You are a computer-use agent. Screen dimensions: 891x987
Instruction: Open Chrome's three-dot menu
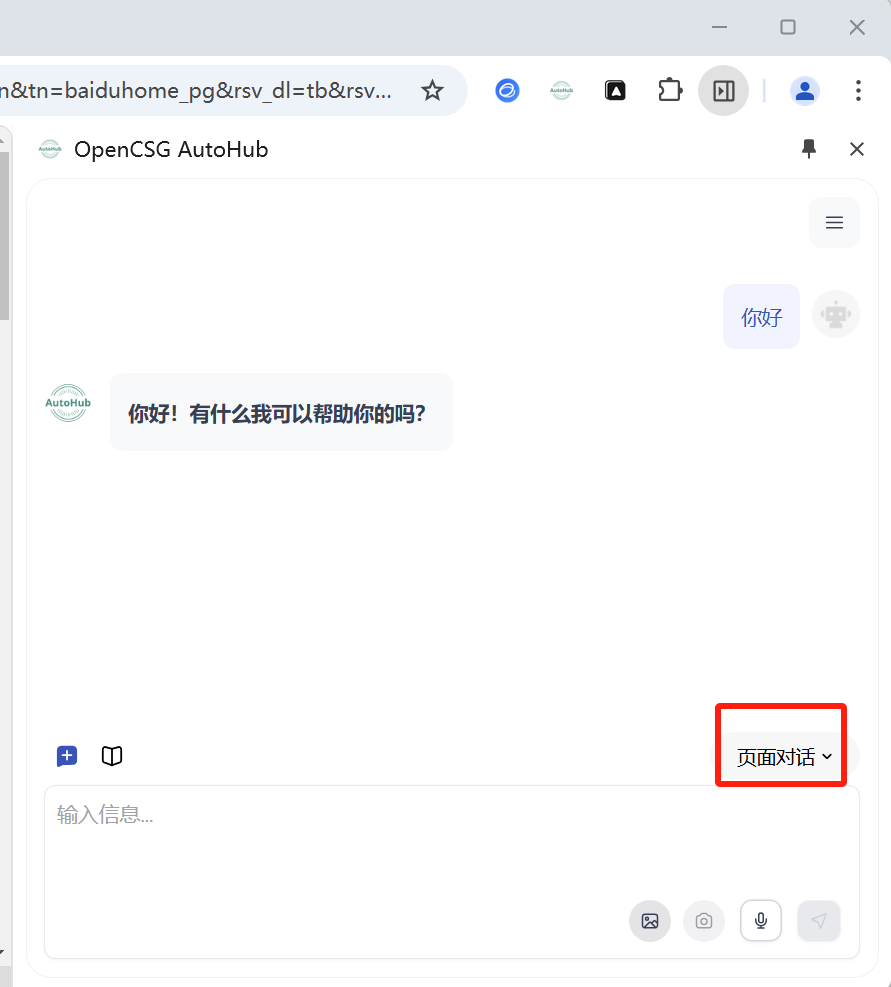coord(858,90)
